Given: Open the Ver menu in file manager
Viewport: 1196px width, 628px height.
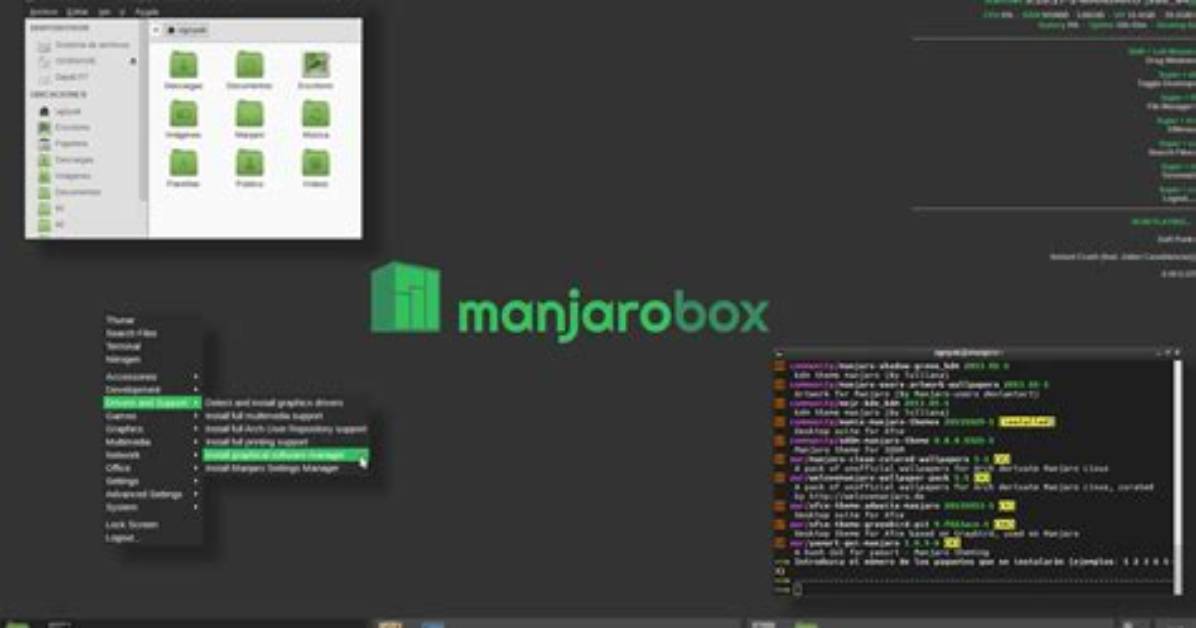Looking at the screenshot, I should click(104, 12).
